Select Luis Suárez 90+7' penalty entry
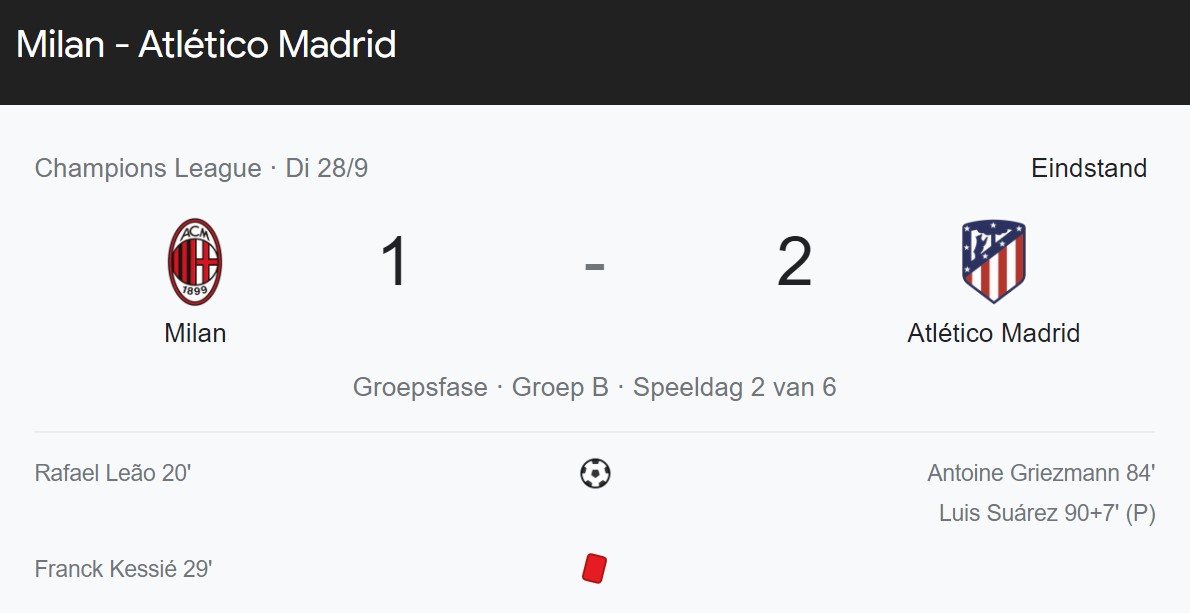1190x613 pixels. [x=1047, y=514]
